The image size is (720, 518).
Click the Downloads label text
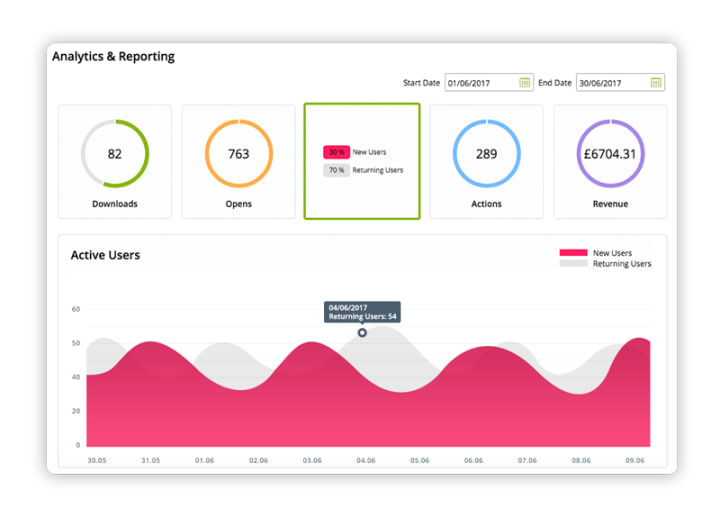tap(115, 204)
